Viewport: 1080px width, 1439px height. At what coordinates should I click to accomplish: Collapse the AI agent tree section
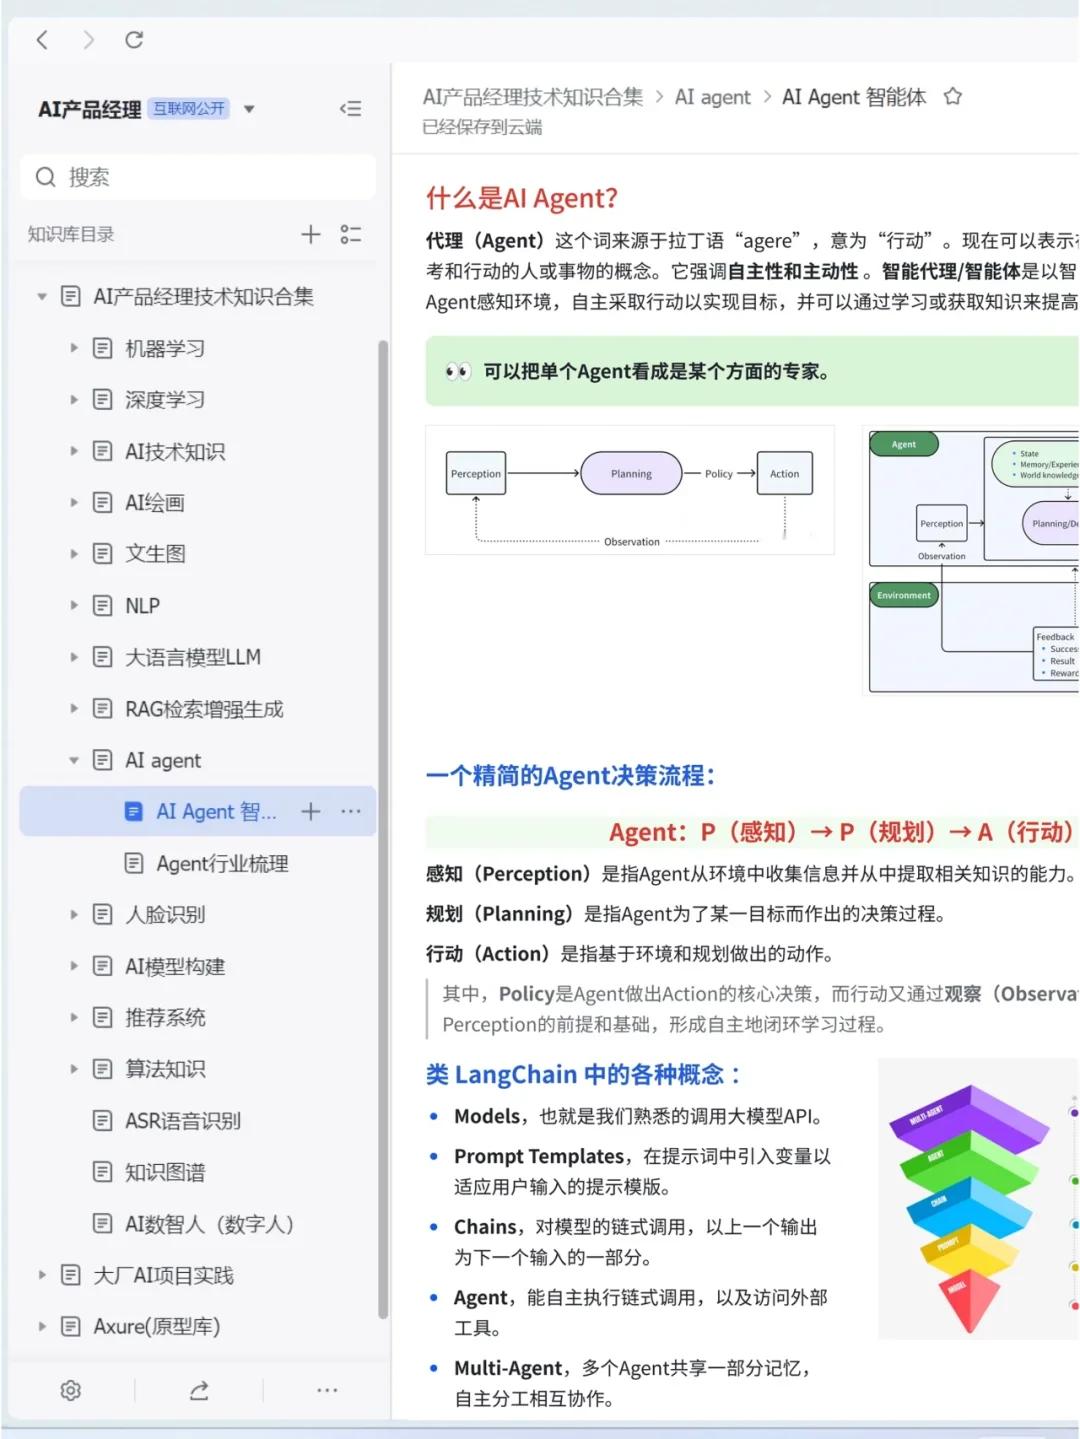[75, 760]
